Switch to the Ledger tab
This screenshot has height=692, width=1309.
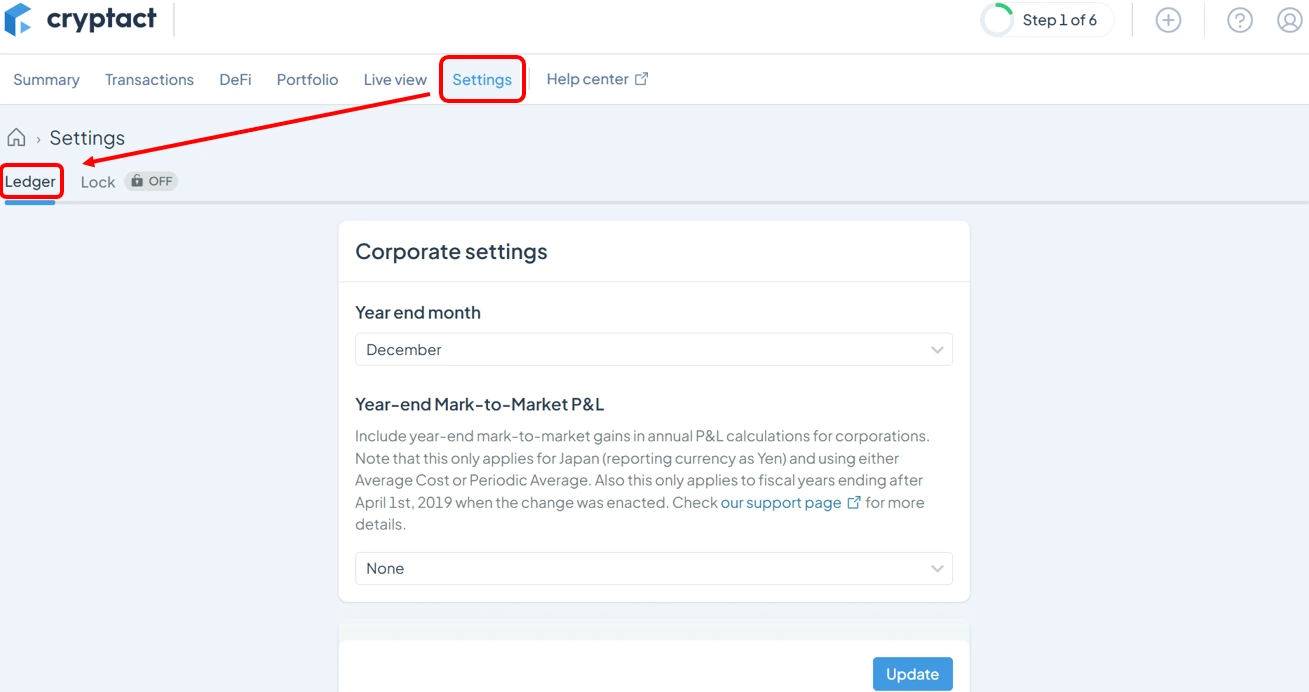point(30,182)
